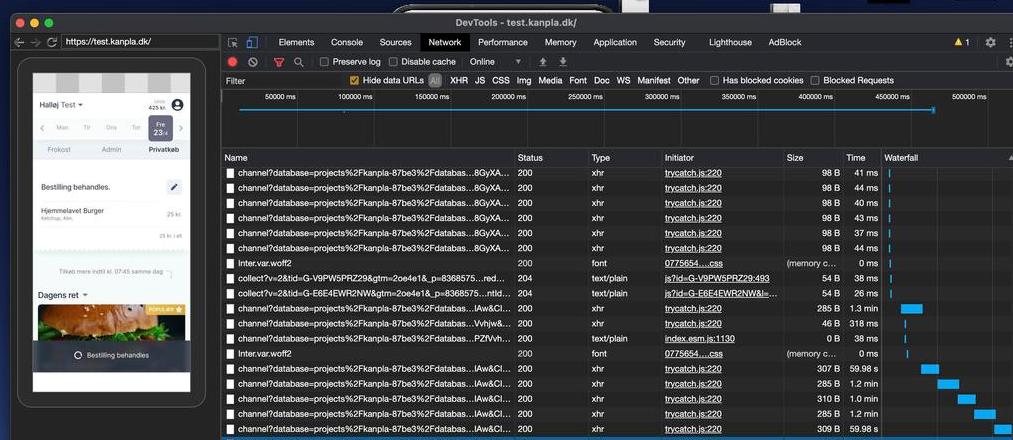Open DevTools settings gear

[990, 42]
